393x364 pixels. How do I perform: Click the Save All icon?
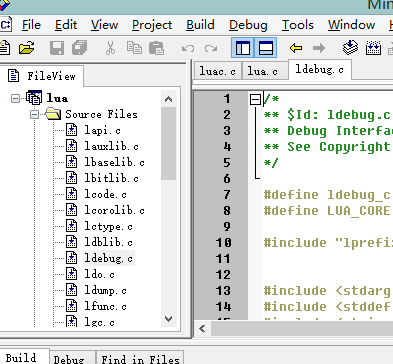pyautogui.click(x=79, y=48)
